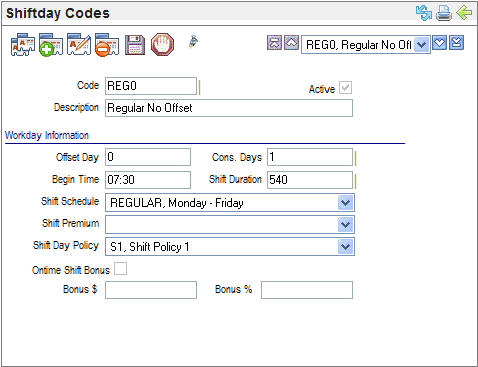Go back using the green arrow
The width and height of the screenshot is (478, 367).
point(464,13)
